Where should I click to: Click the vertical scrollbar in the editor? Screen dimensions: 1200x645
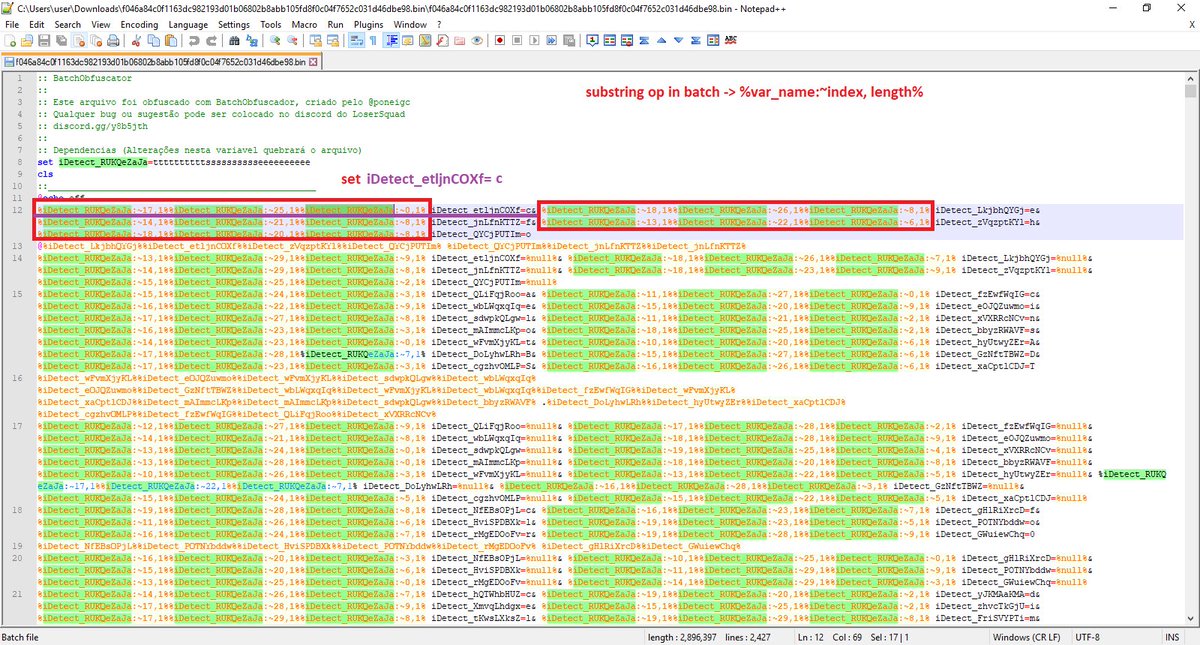(1192, 350)
